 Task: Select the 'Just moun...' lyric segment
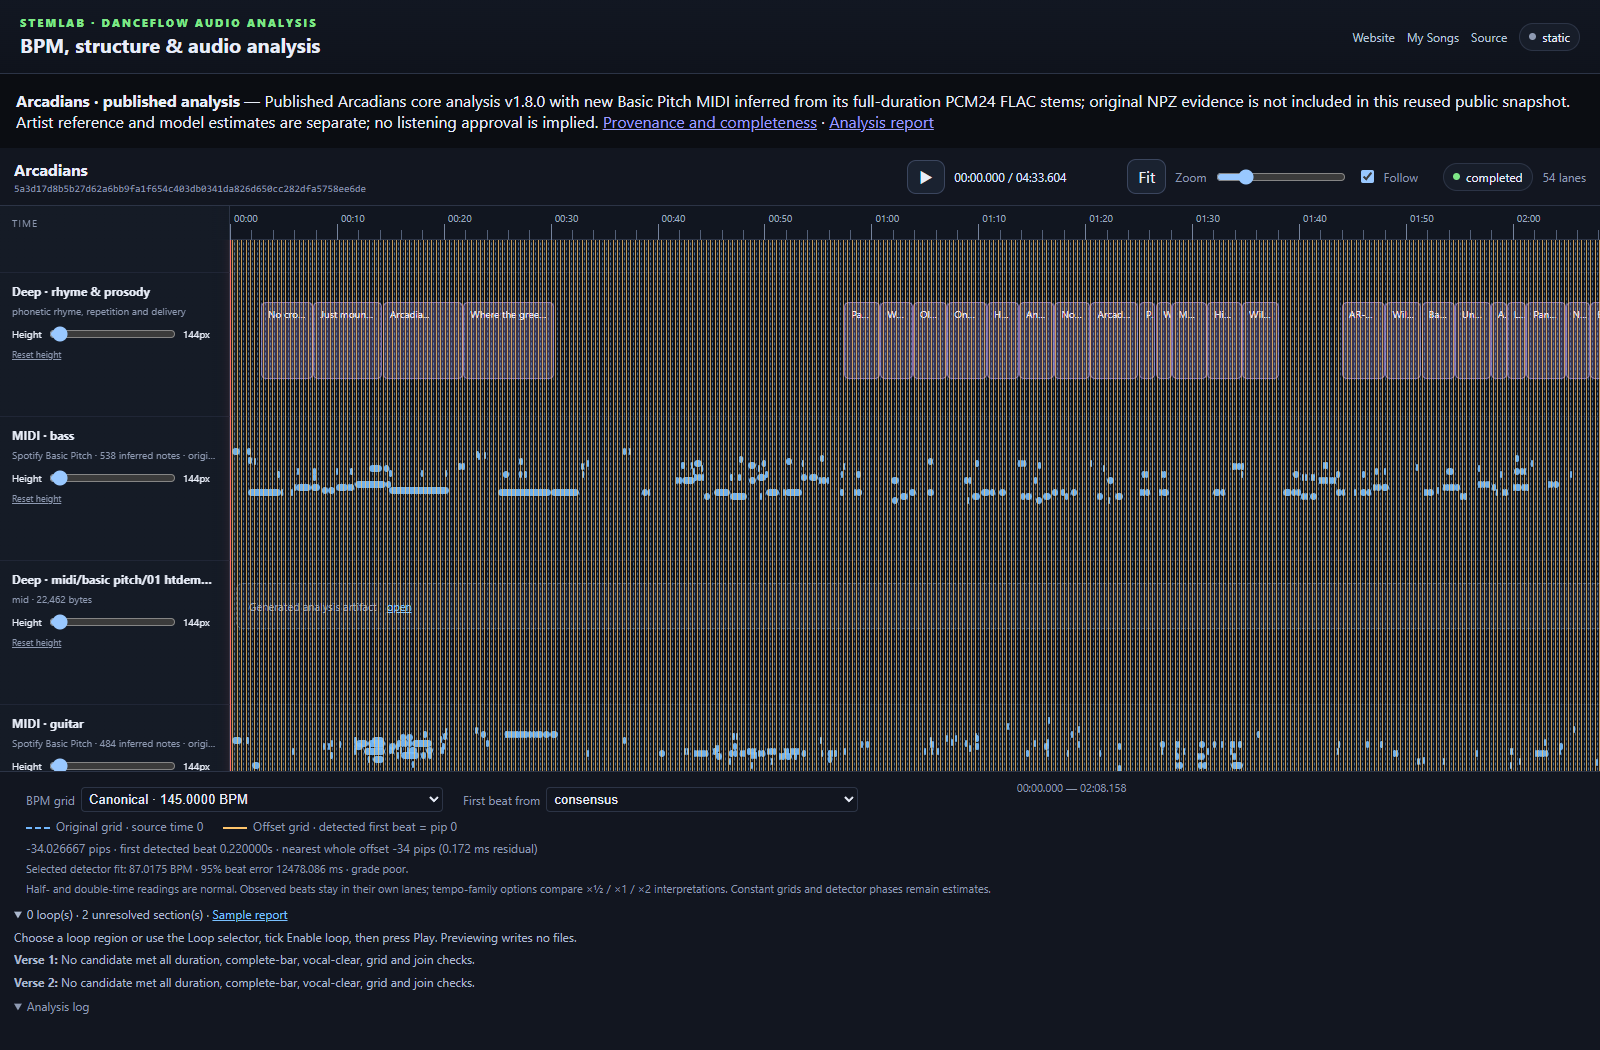pyautogui.click(x=347, y=340)
